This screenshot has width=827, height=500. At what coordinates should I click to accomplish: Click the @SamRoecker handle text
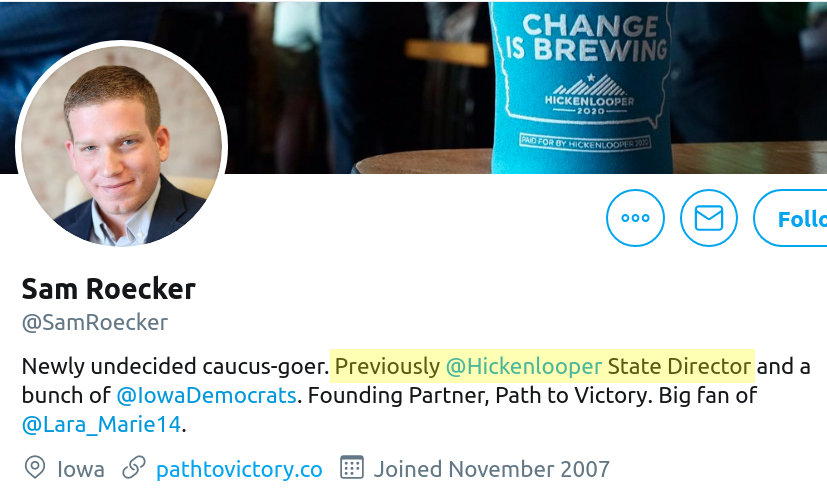[95, 323]
